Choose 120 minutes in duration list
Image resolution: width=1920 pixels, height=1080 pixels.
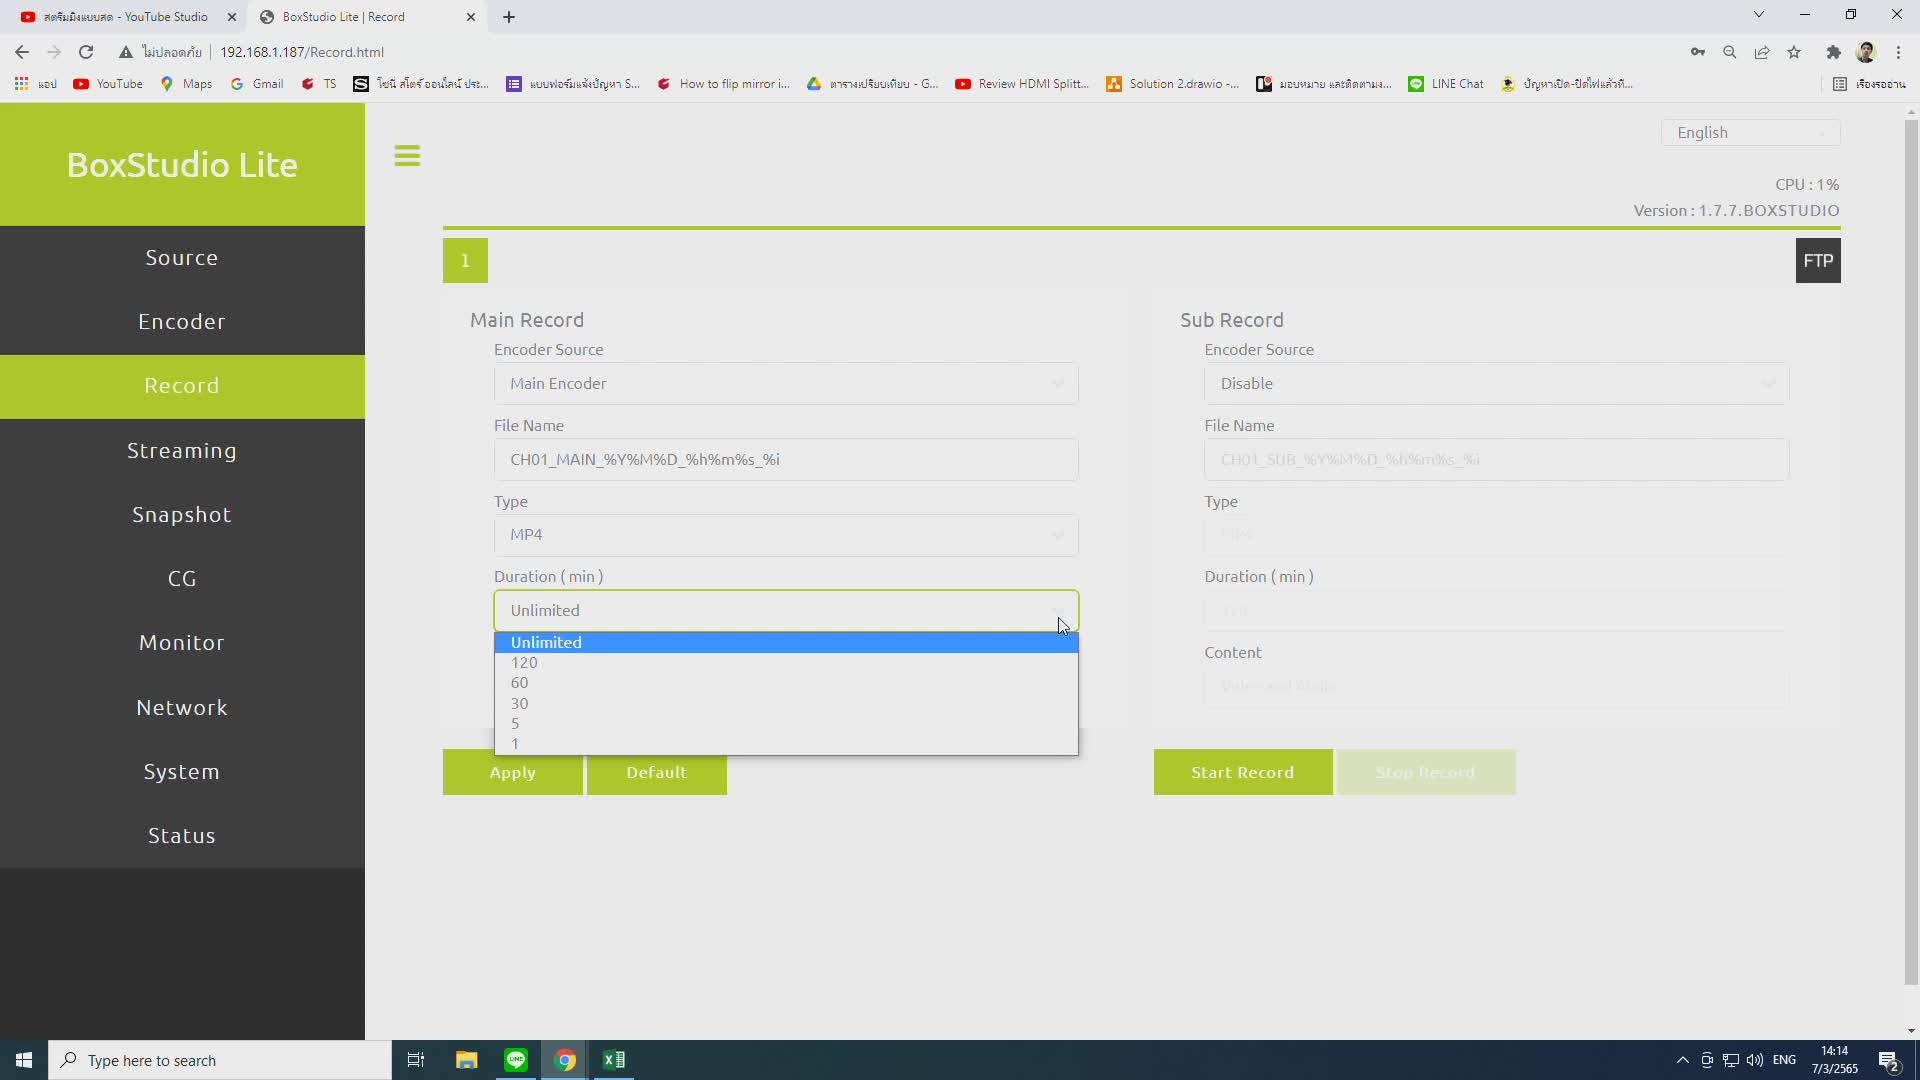pyautogui.click(x=786, y=662)
